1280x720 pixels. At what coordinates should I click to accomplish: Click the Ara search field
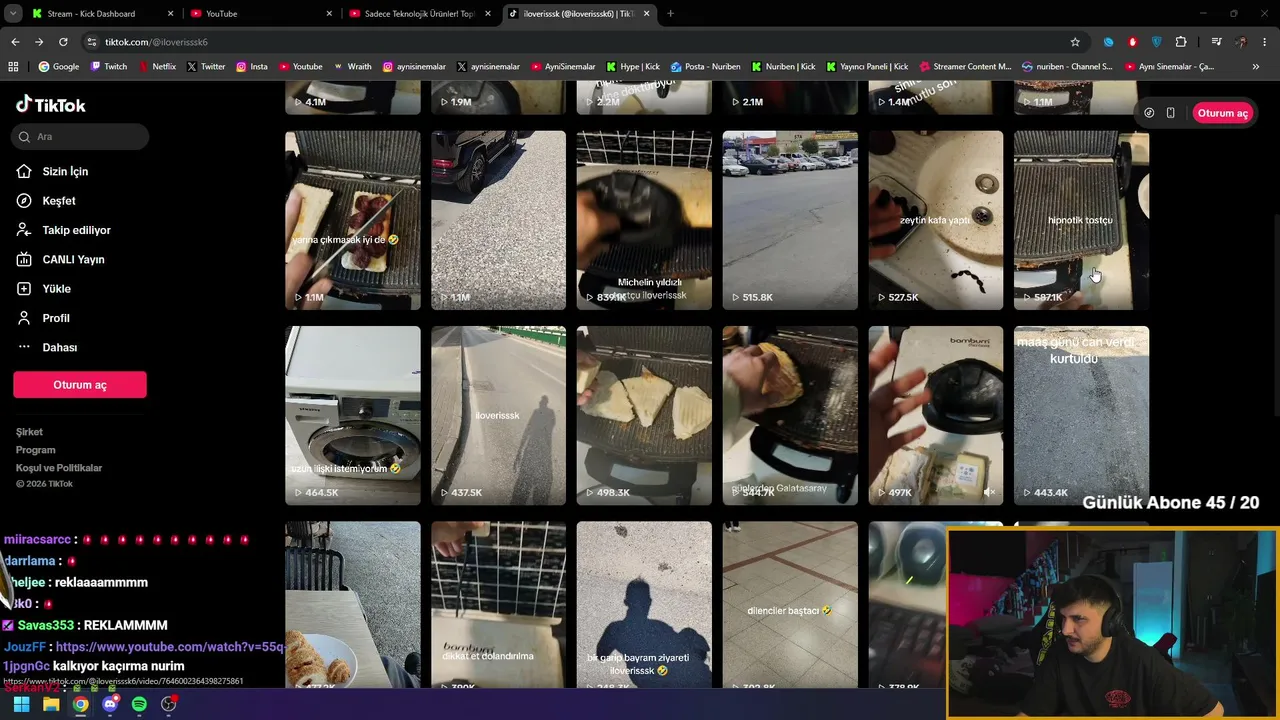(81, 137)
